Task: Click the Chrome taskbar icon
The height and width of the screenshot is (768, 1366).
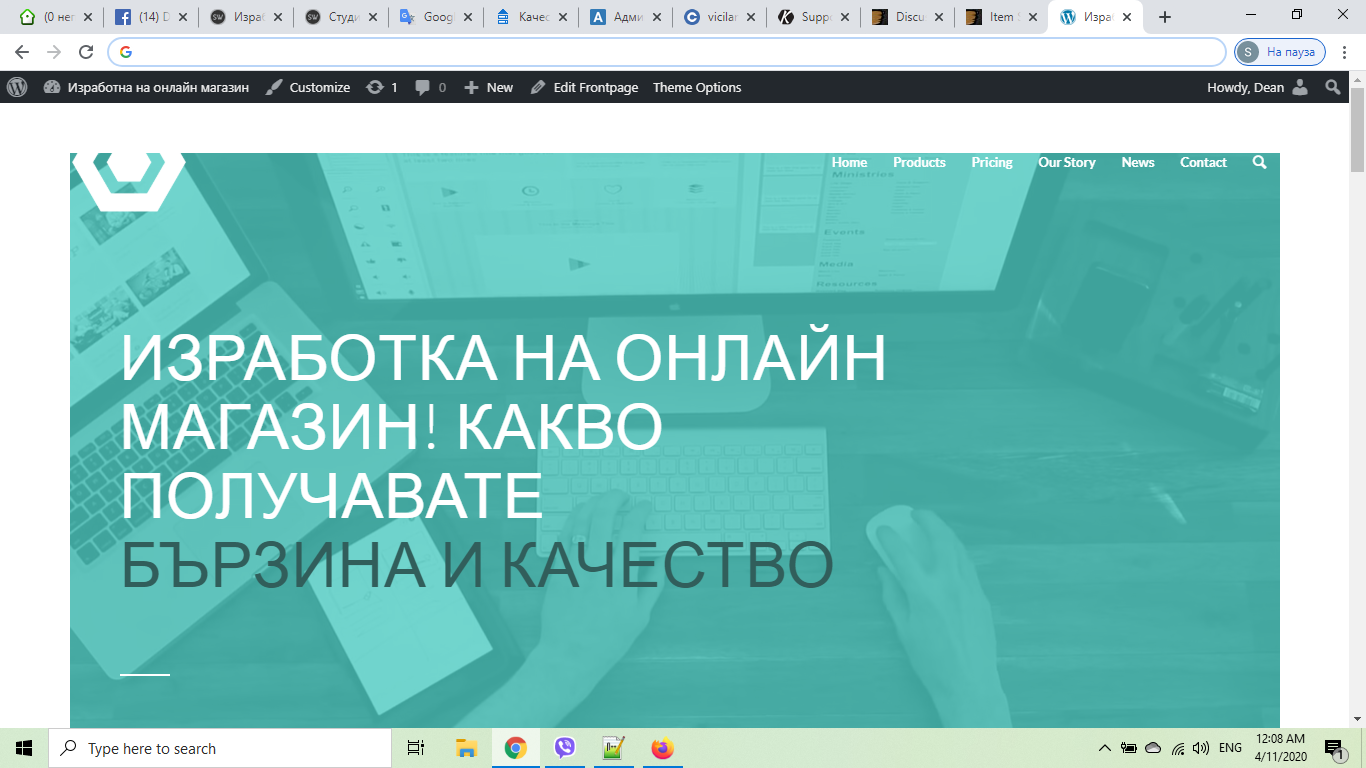Action: 515,748
